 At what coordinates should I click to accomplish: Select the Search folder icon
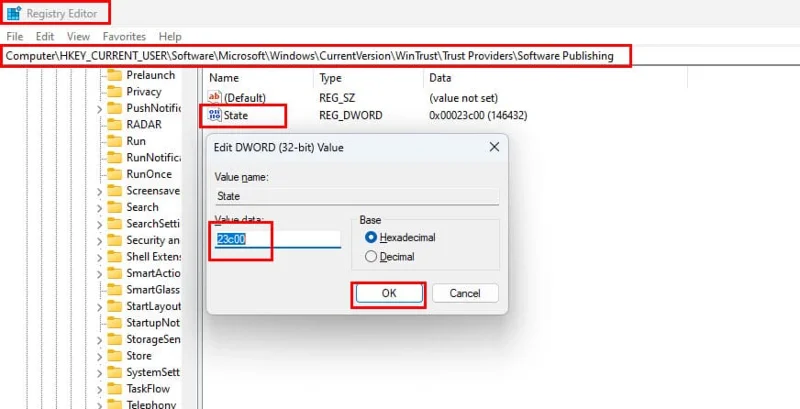[115, 207]
